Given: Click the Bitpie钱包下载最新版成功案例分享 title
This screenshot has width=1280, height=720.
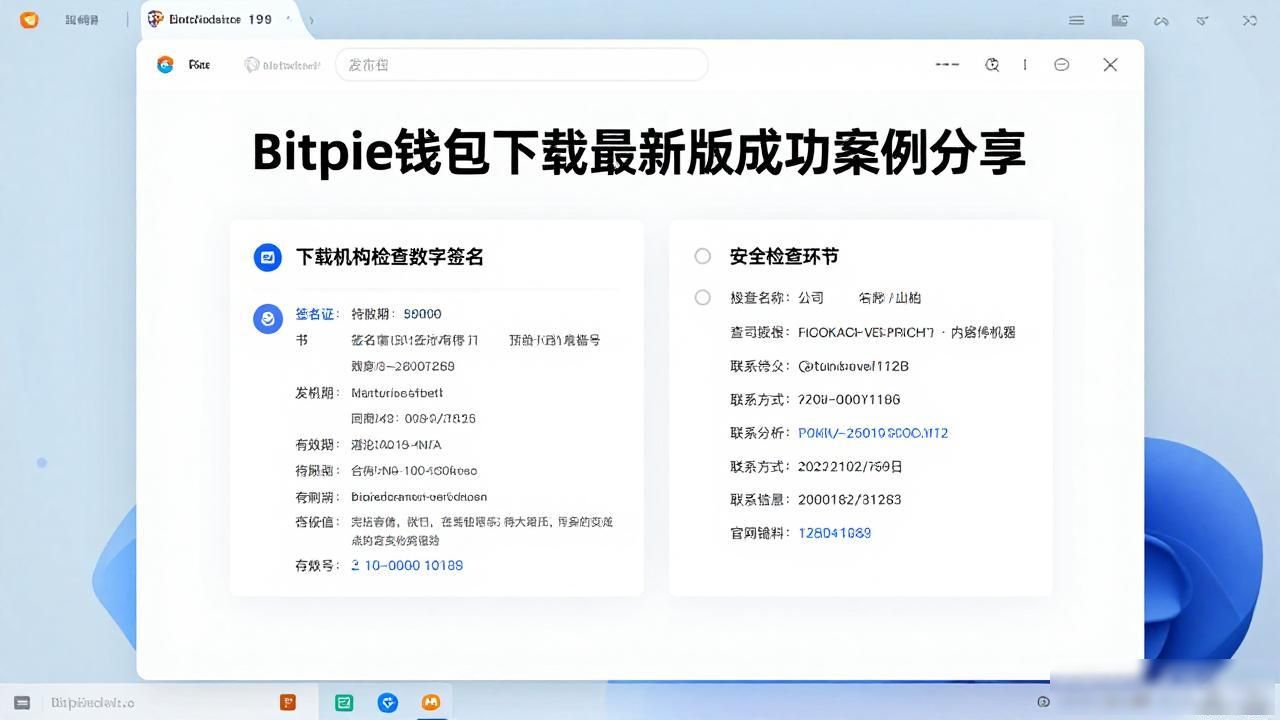Looking at the screenshot, I should [x=639, y=153].
